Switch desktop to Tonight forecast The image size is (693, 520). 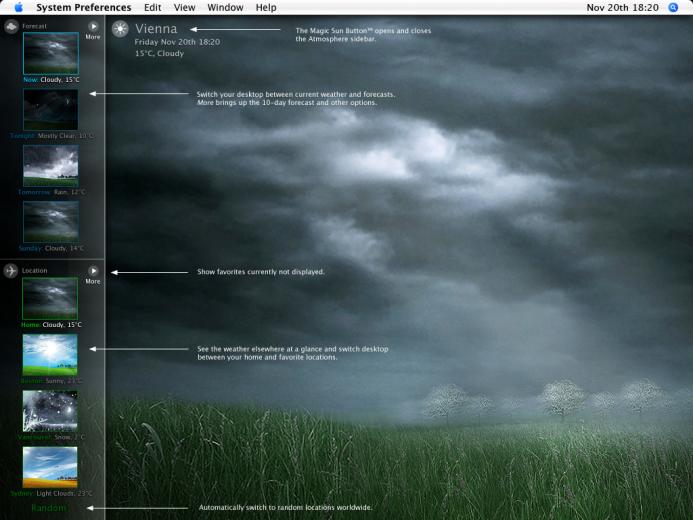pyautogui.click(x=50, y=109)
